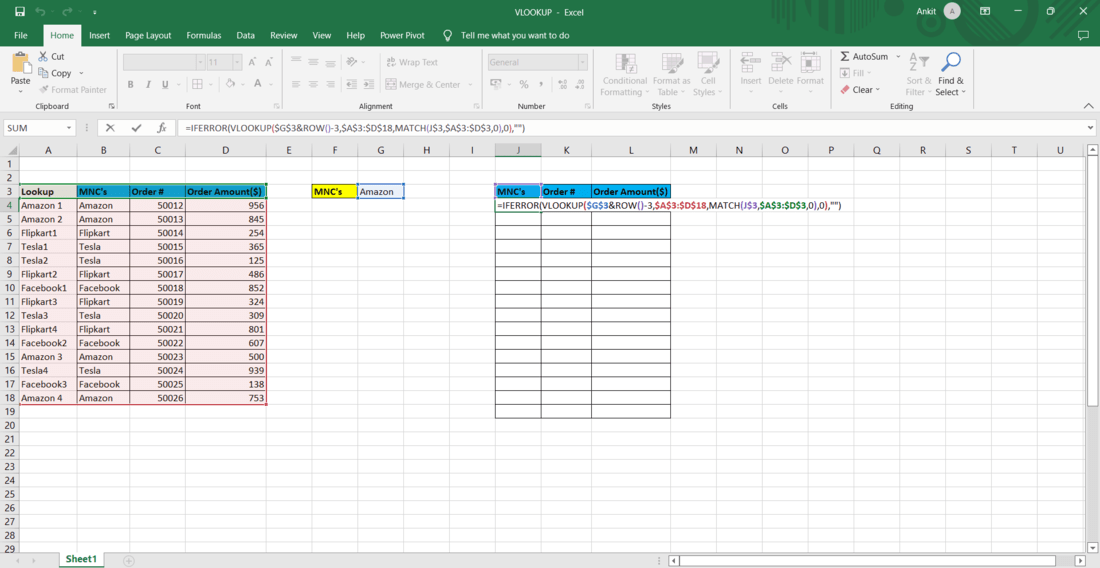Toggle Wrap Text
Screen dimensions: 1100x568
coord(412,62)
